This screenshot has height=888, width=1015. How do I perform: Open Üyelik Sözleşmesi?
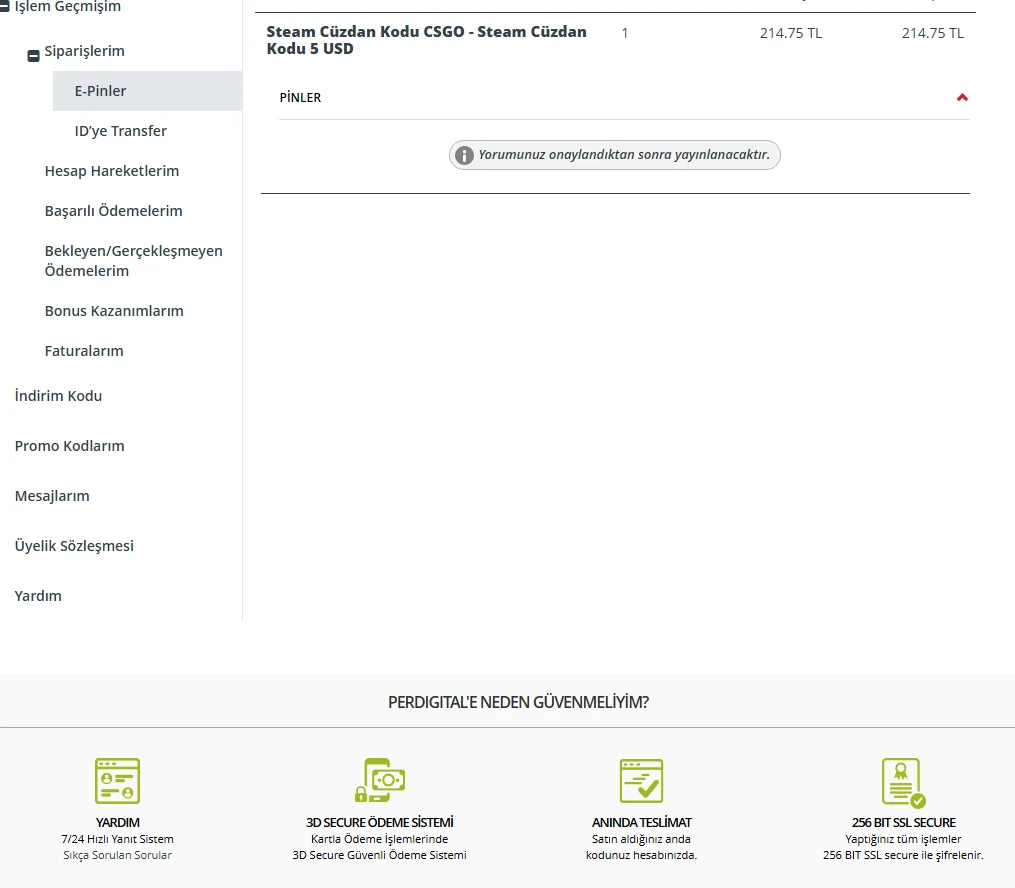pos(74,546)
